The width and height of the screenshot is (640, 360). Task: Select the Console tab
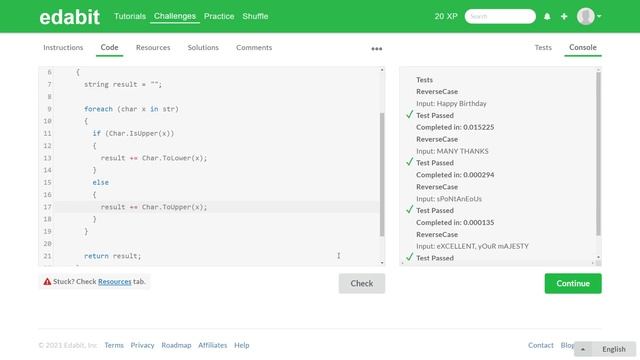583,47
